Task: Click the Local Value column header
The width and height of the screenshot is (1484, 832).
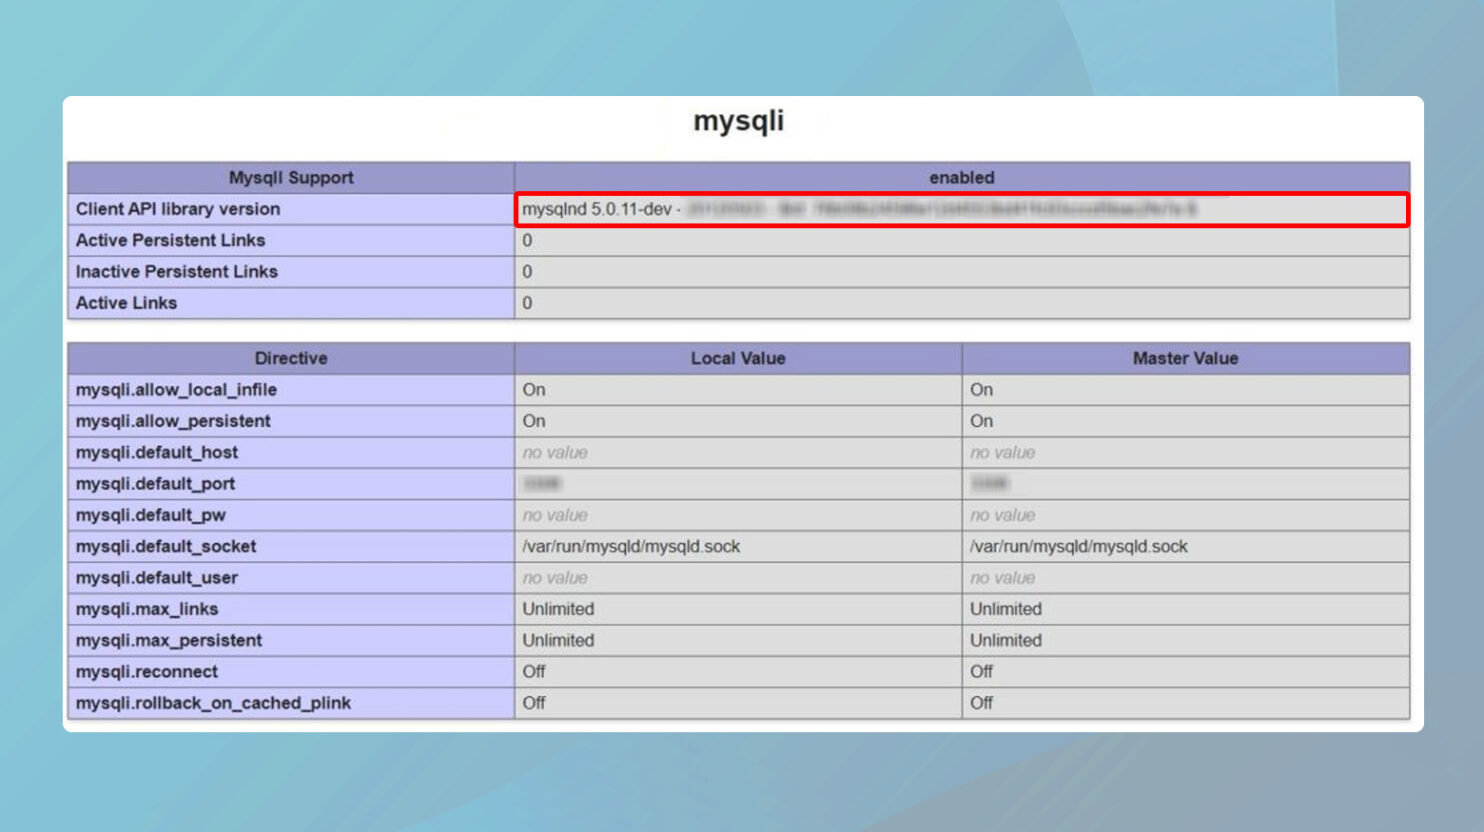Action: (x=738, y=358)
